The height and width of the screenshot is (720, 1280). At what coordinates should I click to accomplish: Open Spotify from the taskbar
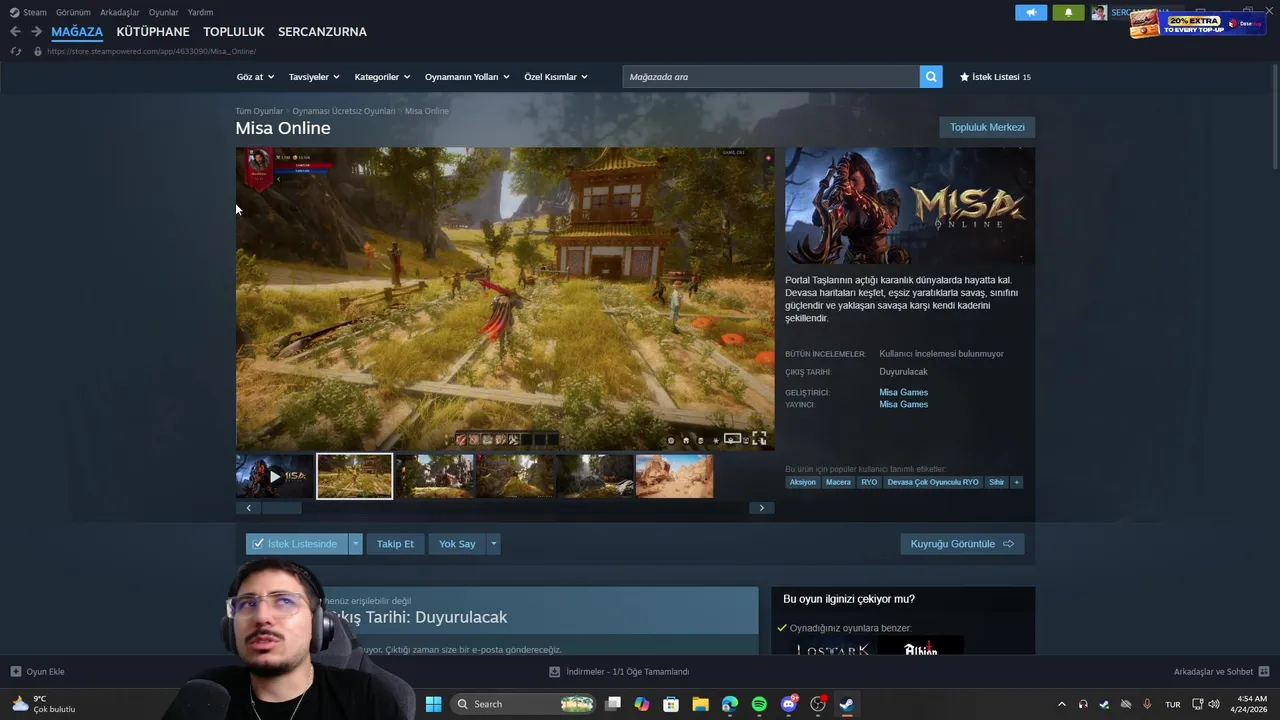759,704
